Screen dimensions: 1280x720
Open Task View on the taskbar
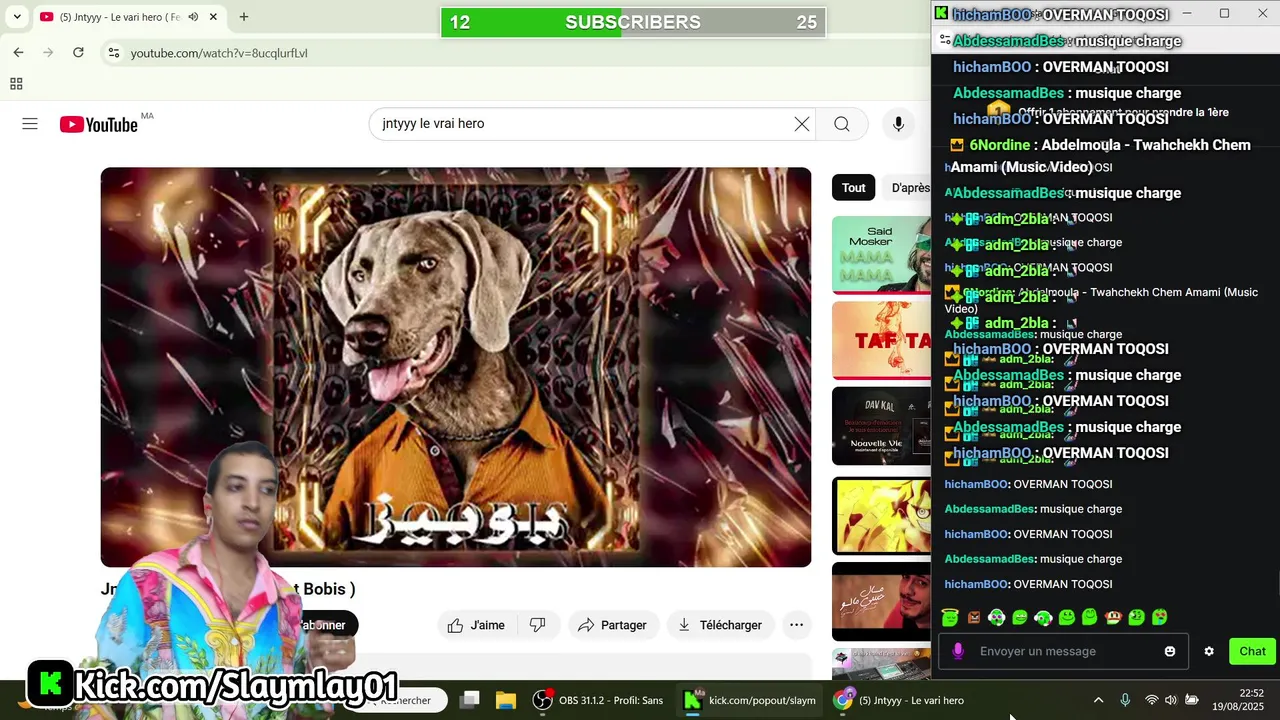470,700
